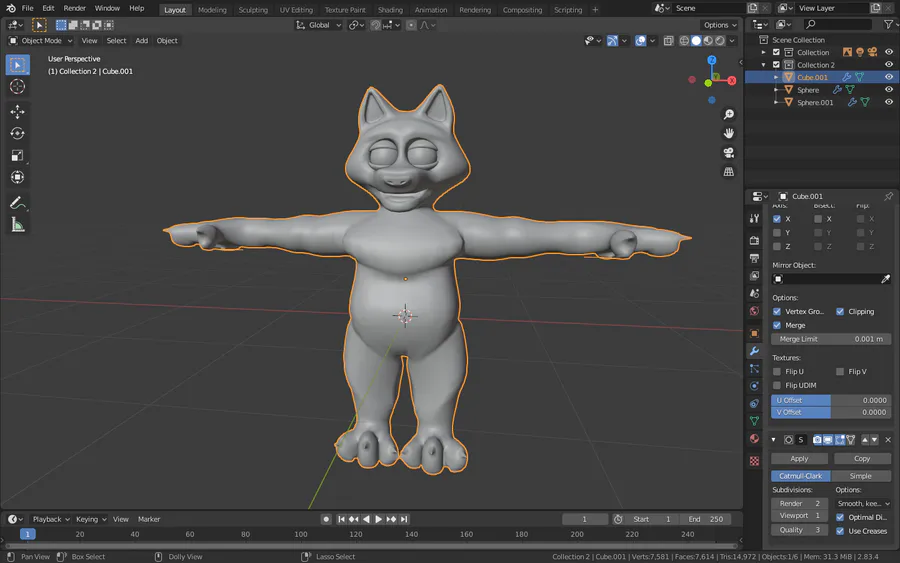Select the Transform tool

[x=17, y=177]
